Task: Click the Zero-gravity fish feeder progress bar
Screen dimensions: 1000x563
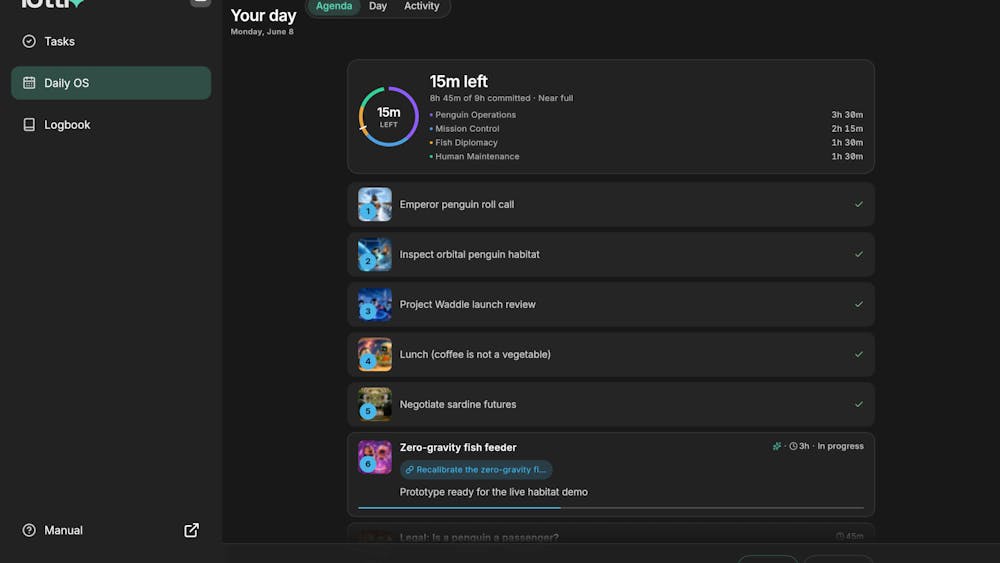Action: [610, 508]
